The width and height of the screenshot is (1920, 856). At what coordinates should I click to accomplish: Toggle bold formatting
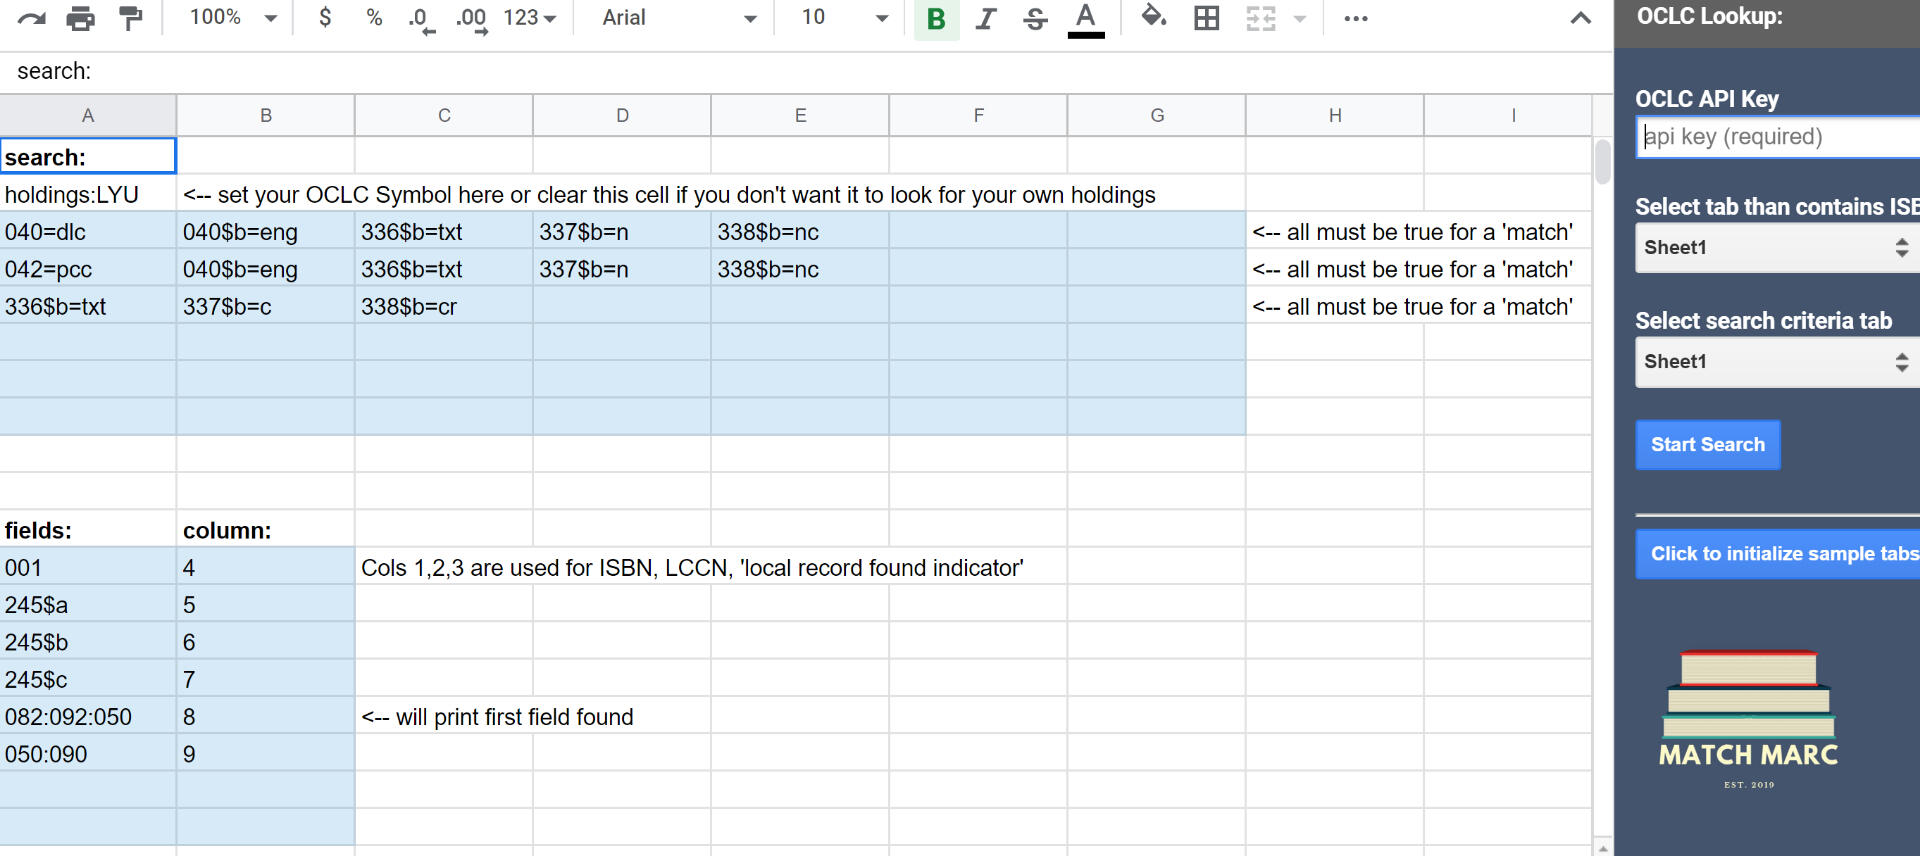point(936,19)
